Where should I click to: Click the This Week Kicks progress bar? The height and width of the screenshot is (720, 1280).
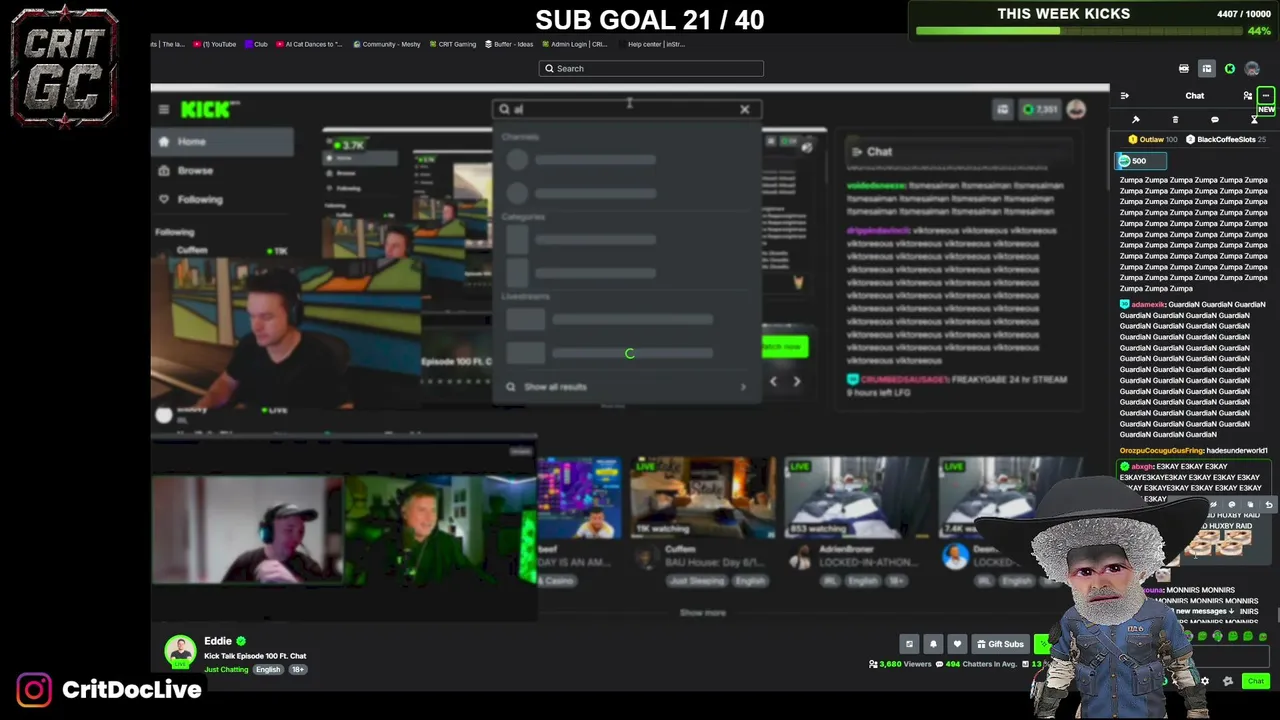1078,31
